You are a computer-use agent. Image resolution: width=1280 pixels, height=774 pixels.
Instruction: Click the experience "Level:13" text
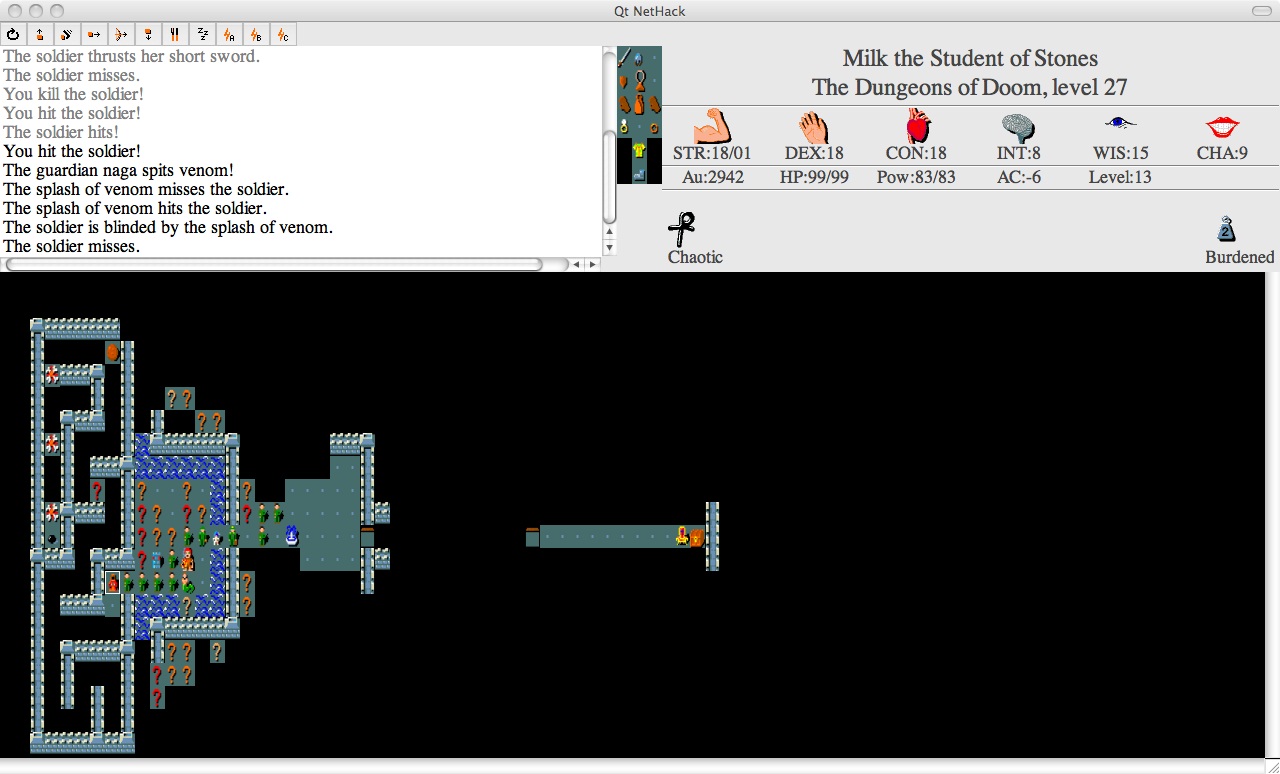(1120, 177)
